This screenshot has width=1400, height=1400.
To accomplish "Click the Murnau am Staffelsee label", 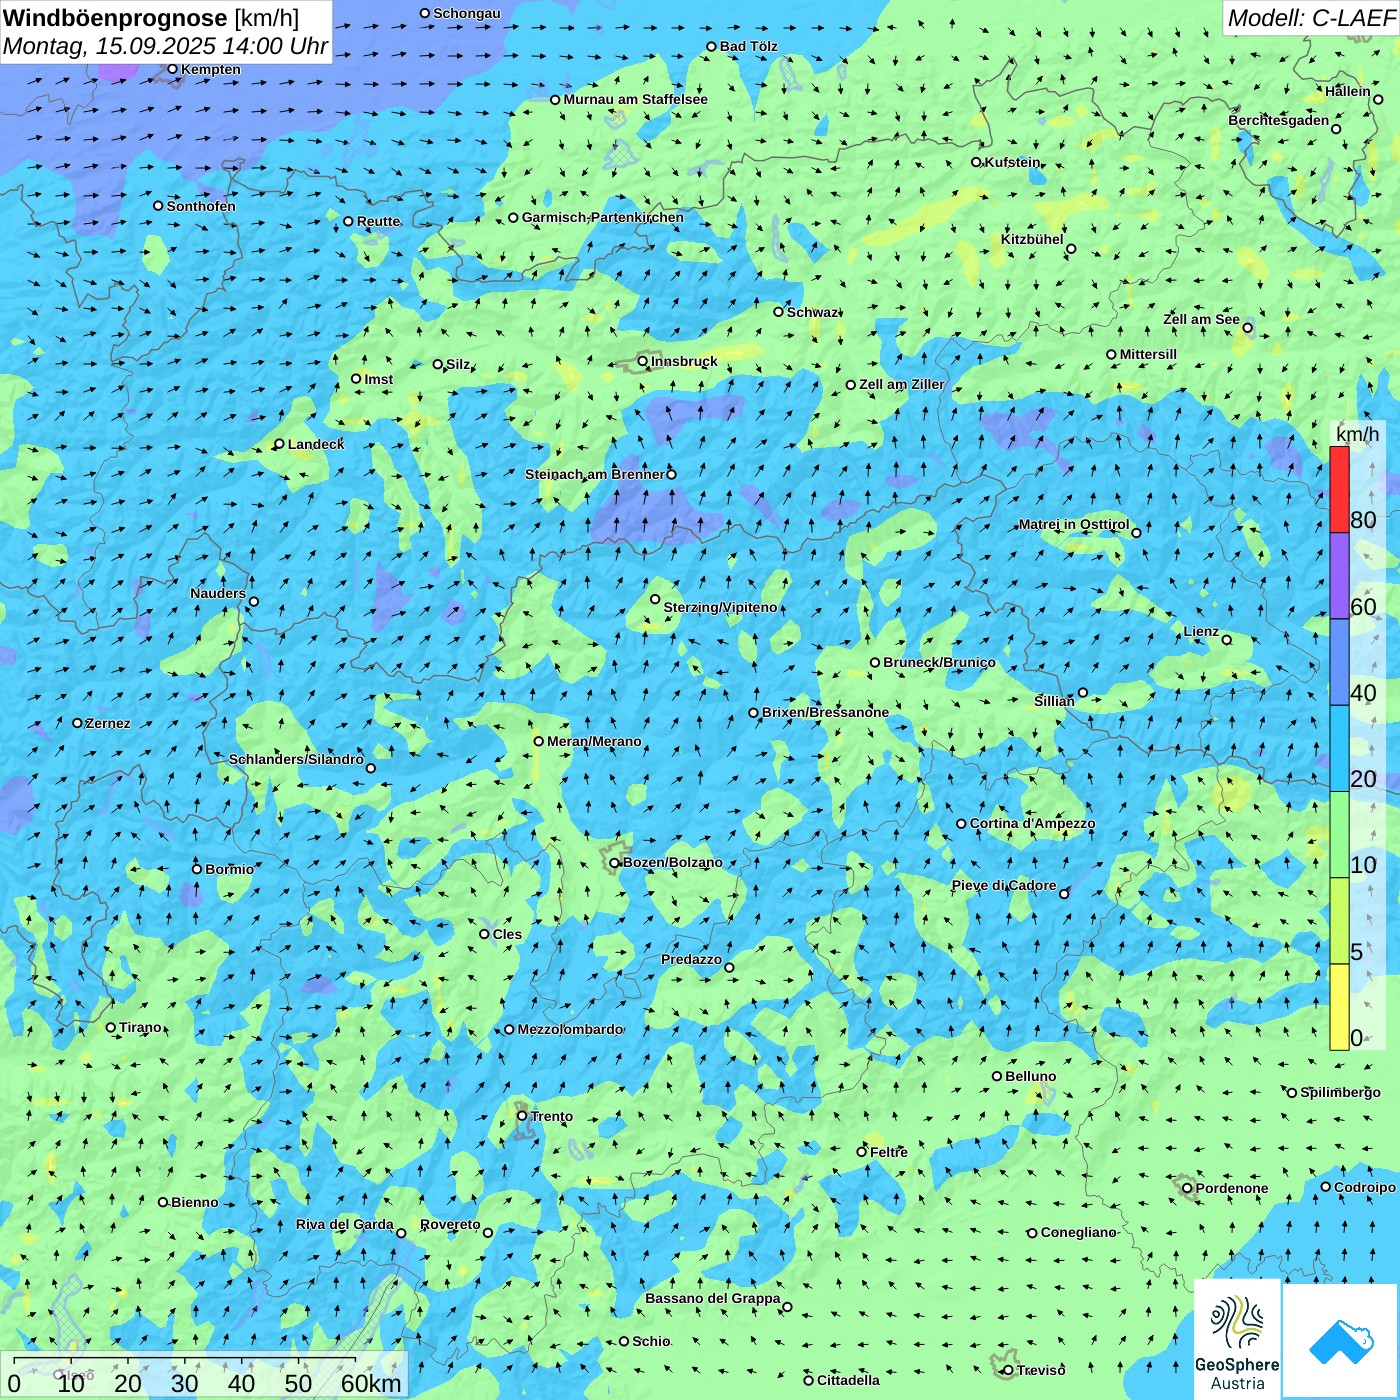I will click(635, 99).
